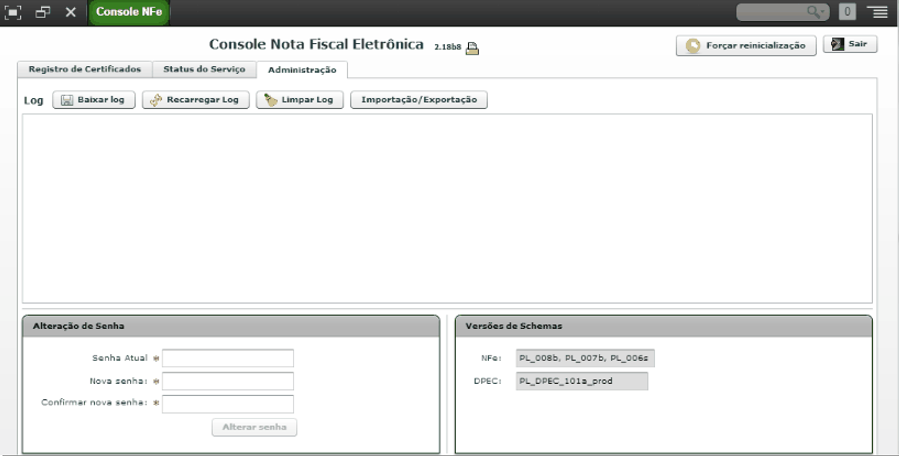Focus the Confirmar nova senha field

click(228, 404)
